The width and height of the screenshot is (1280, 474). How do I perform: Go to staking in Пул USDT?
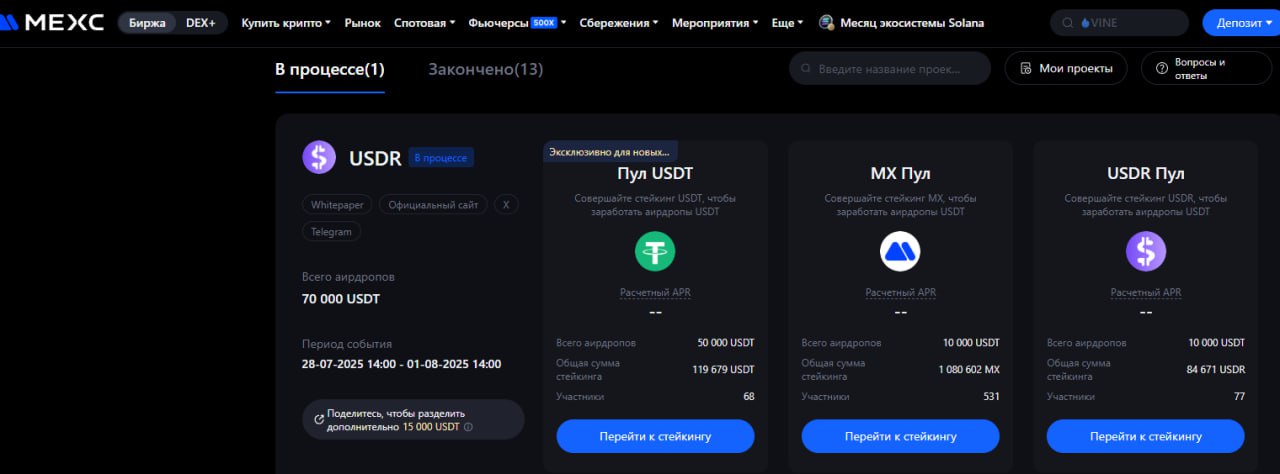(655, 436)
